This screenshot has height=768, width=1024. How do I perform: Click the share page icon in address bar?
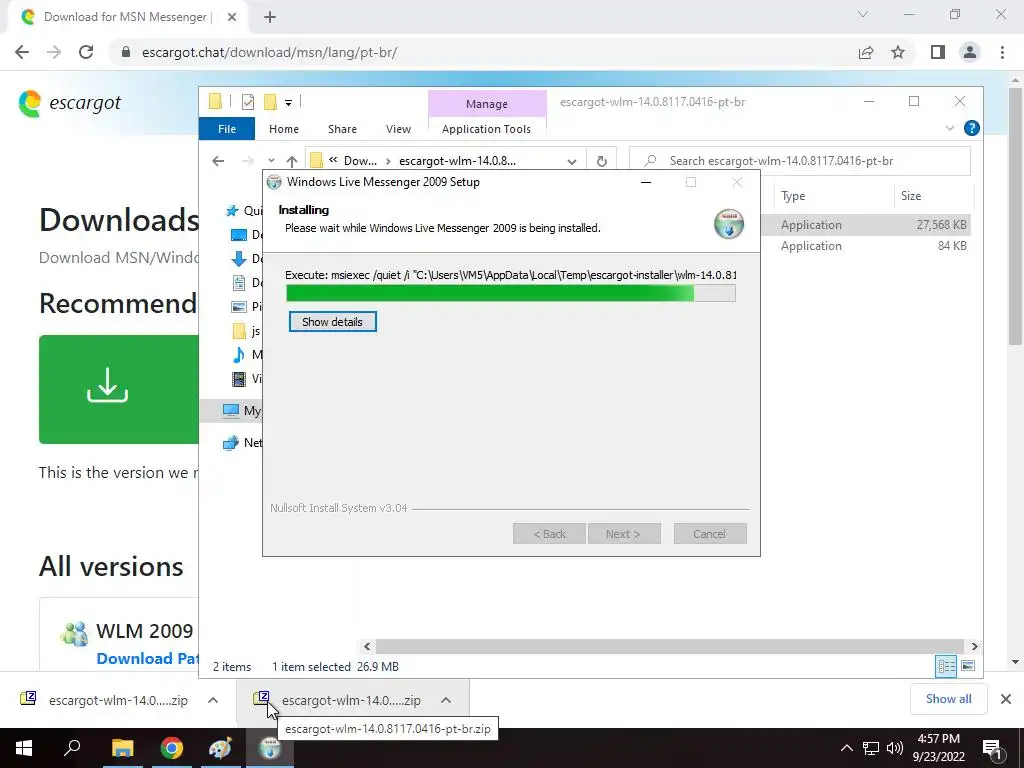pos(866,52)
